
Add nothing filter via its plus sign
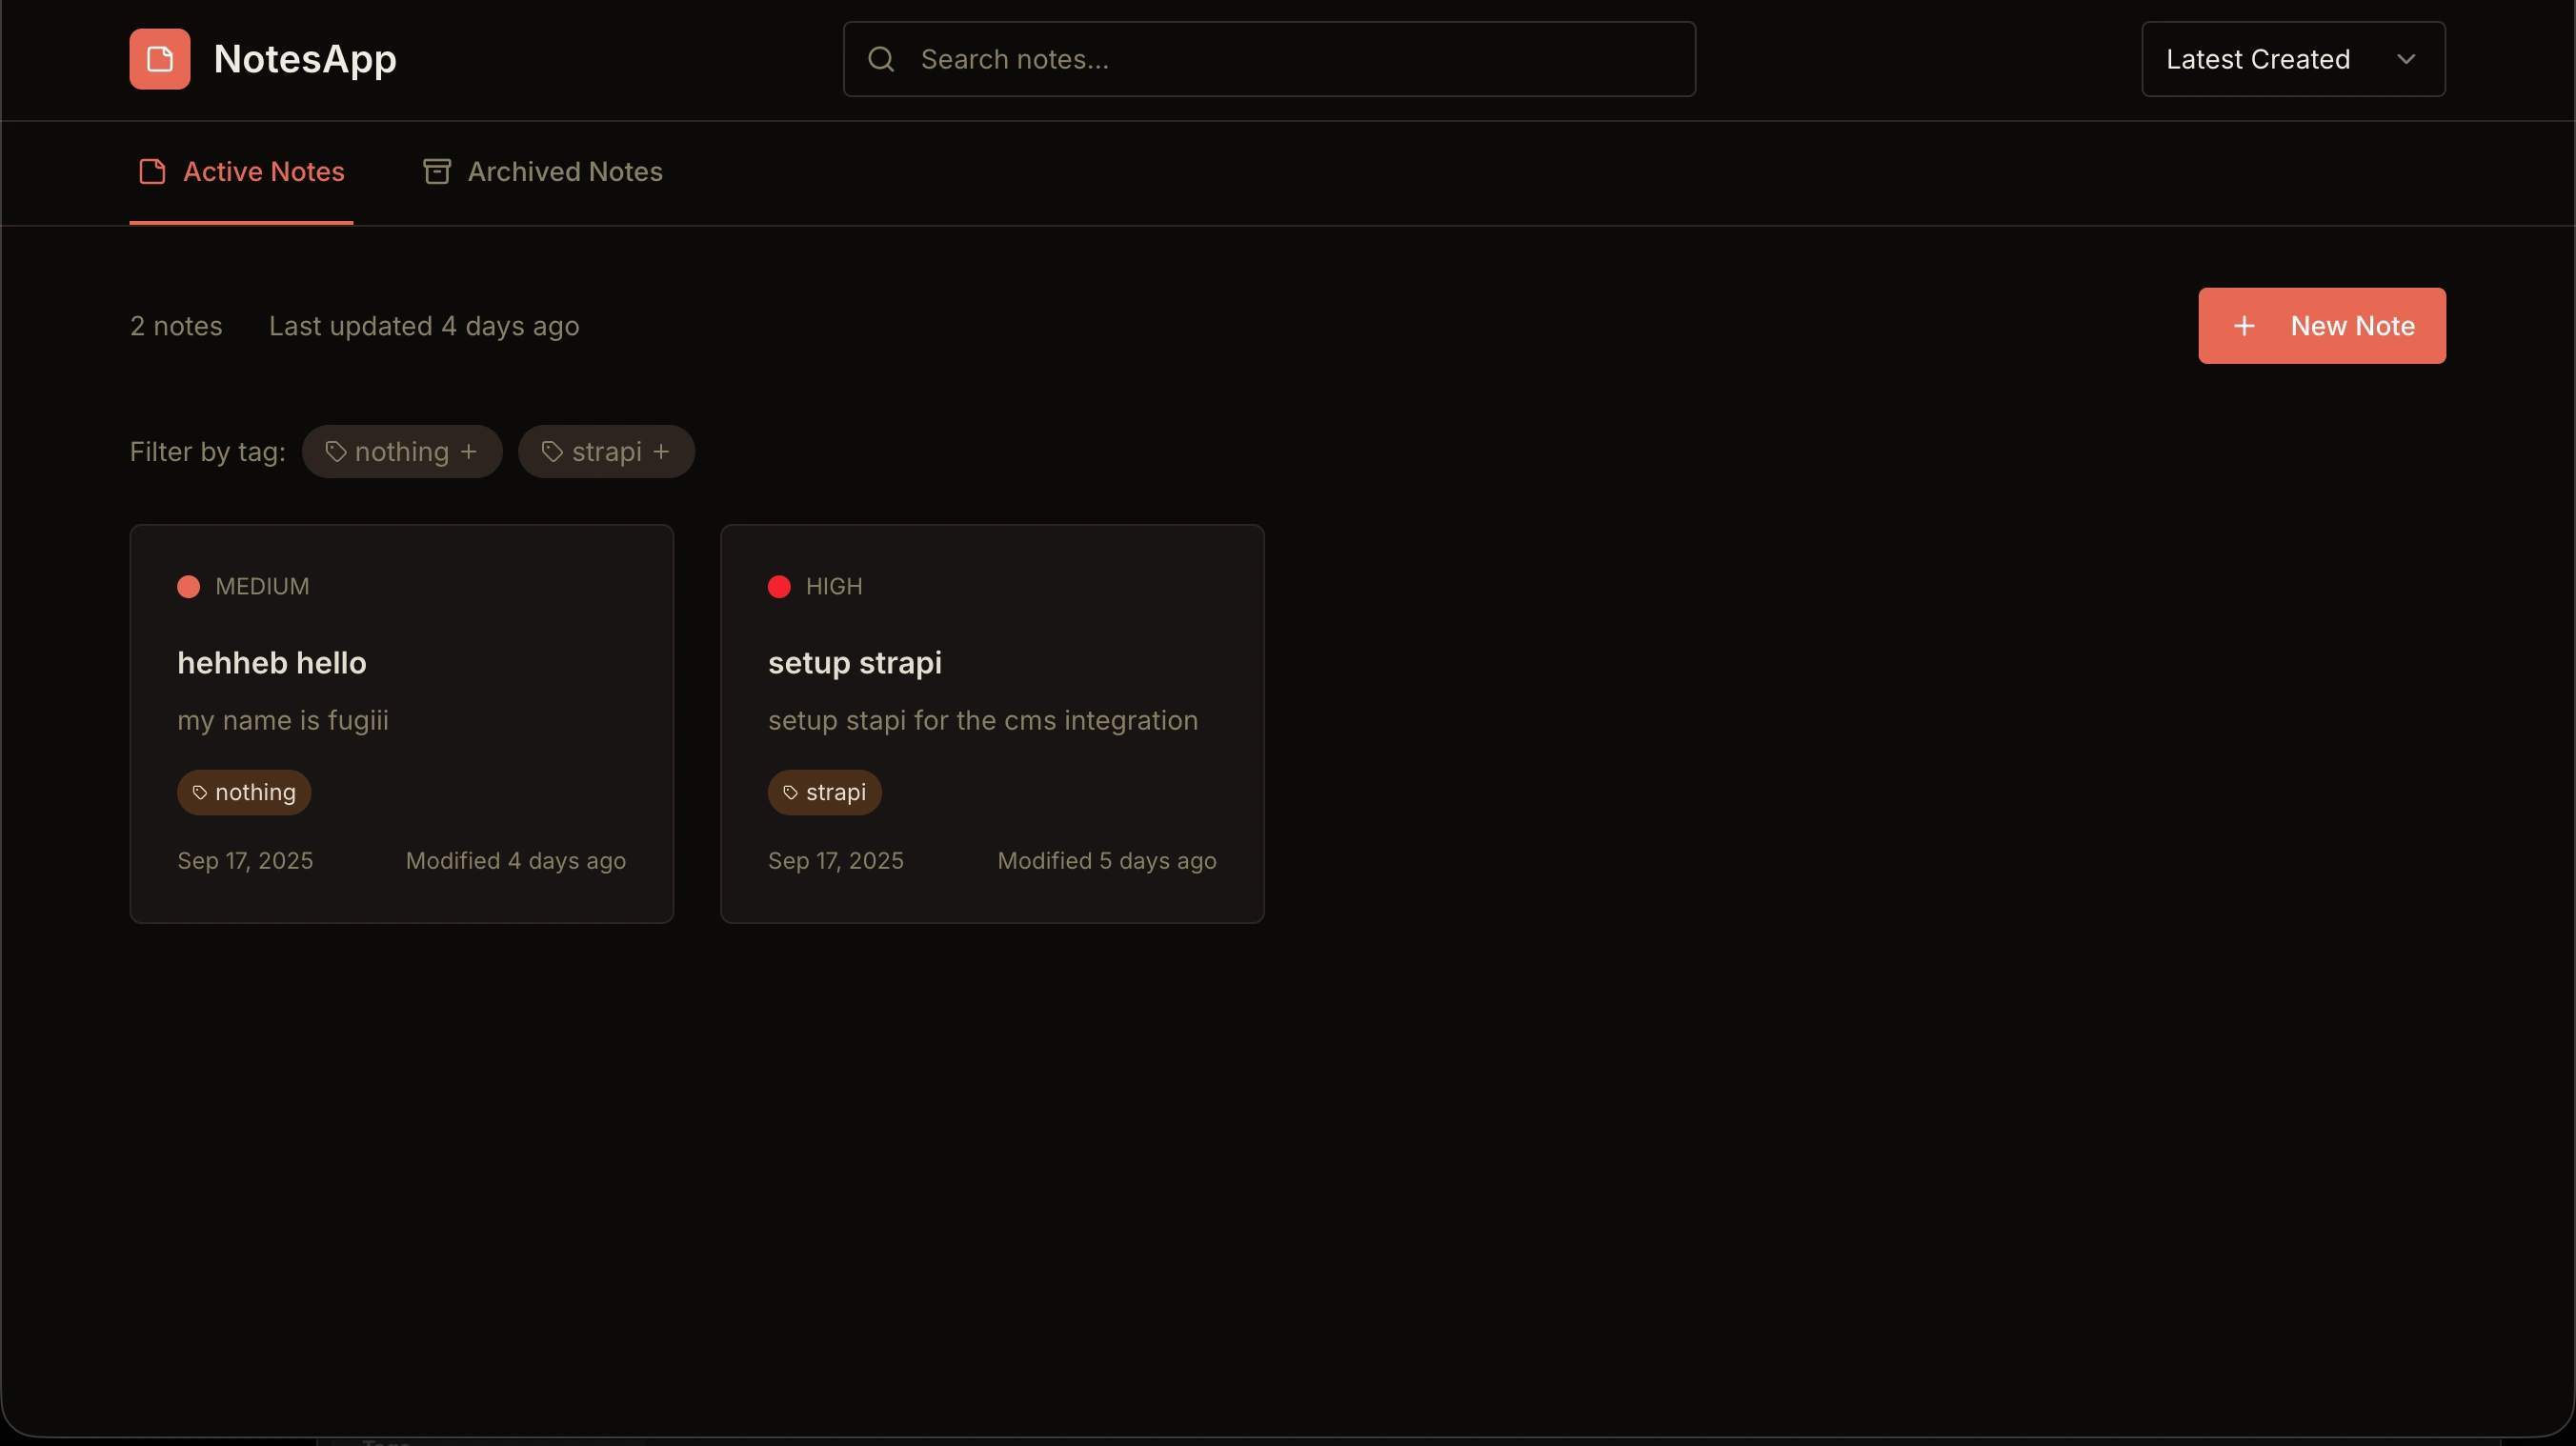[469, 452]
